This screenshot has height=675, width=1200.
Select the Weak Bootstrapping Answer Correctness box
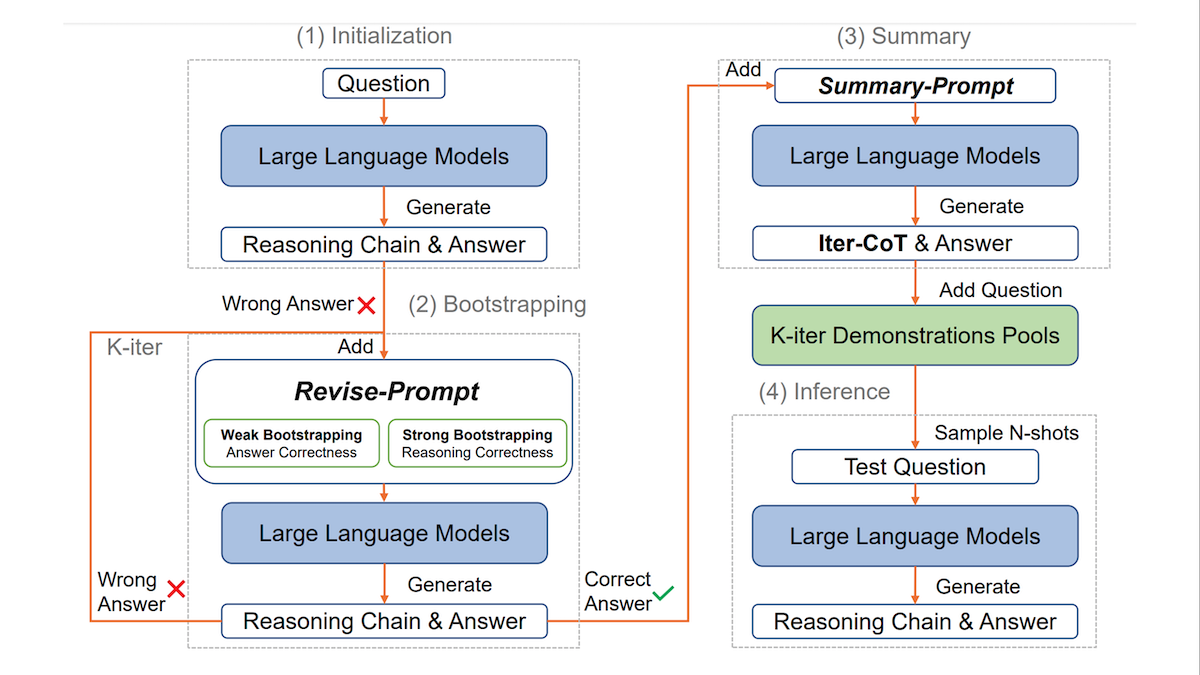291,443
